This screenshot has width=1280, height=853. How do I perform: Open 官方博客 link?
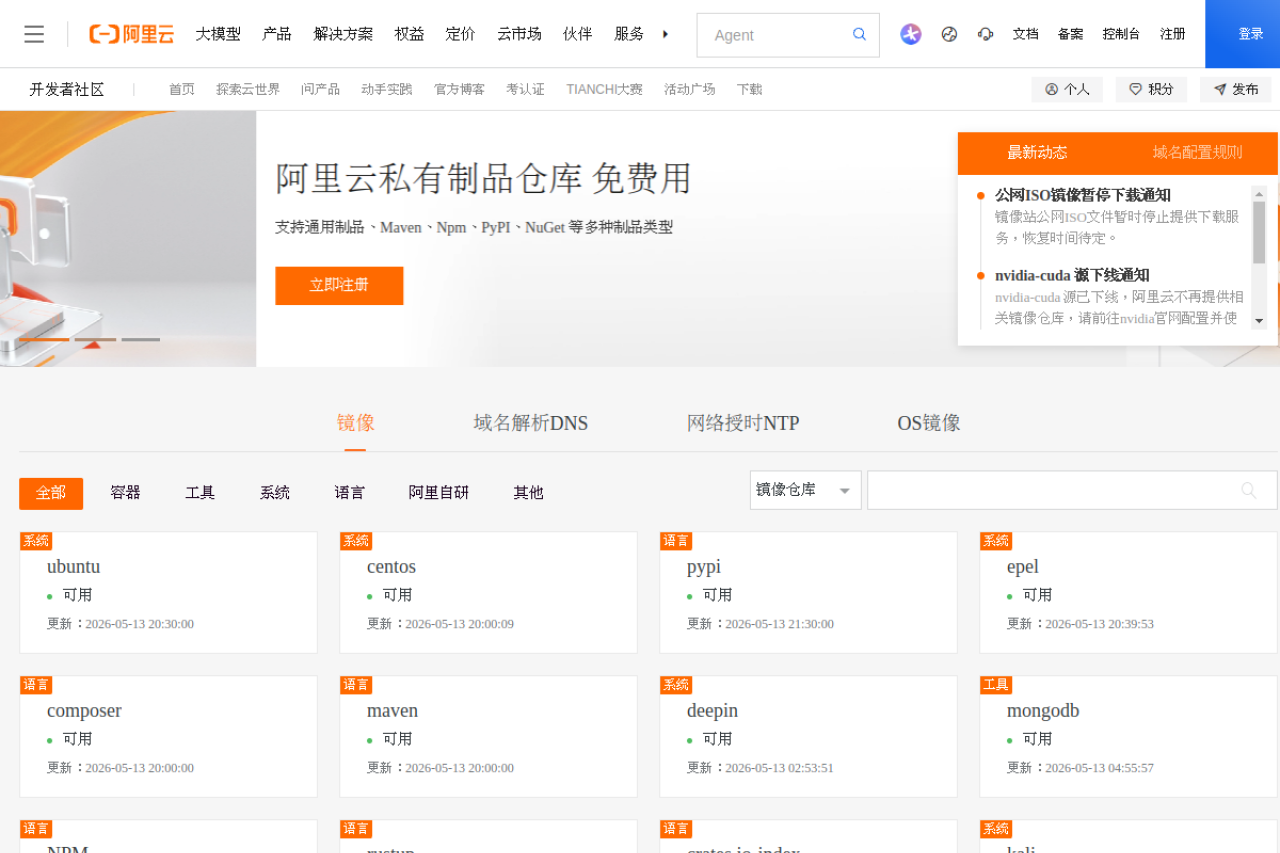tap(459, 89)
